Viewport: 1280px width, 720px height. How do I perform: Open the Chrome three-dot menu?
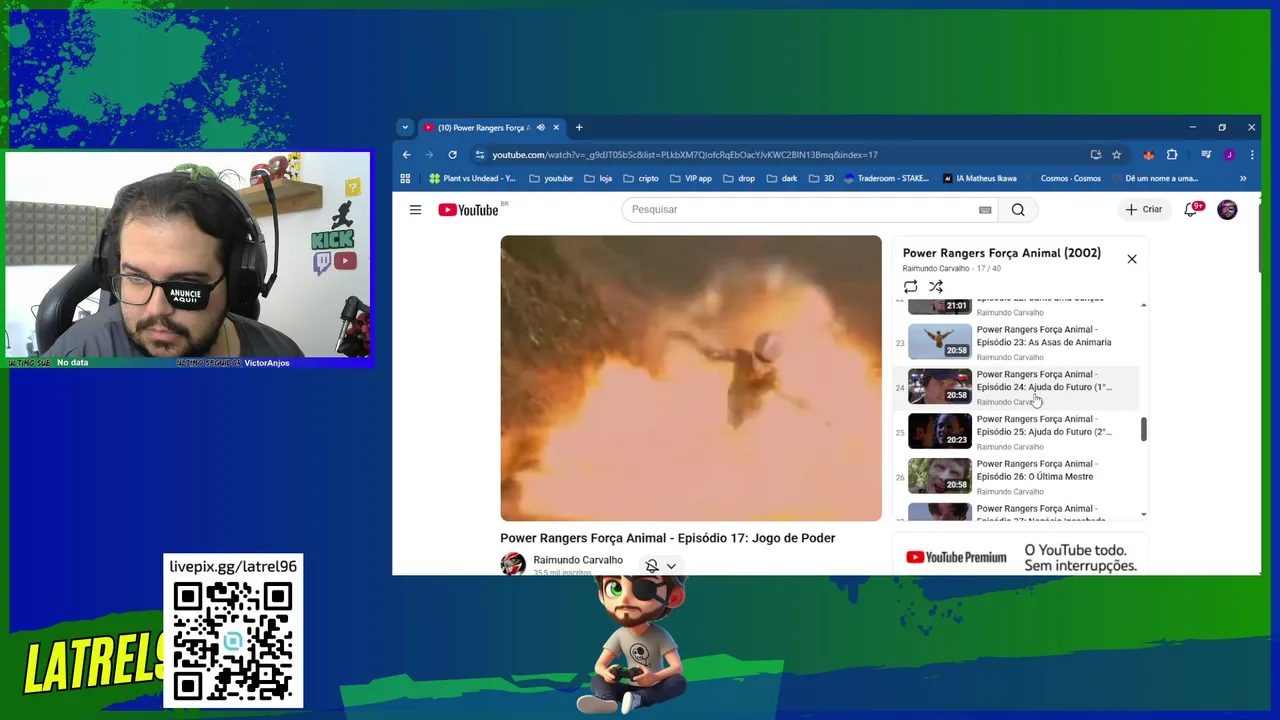point(1251,155)
